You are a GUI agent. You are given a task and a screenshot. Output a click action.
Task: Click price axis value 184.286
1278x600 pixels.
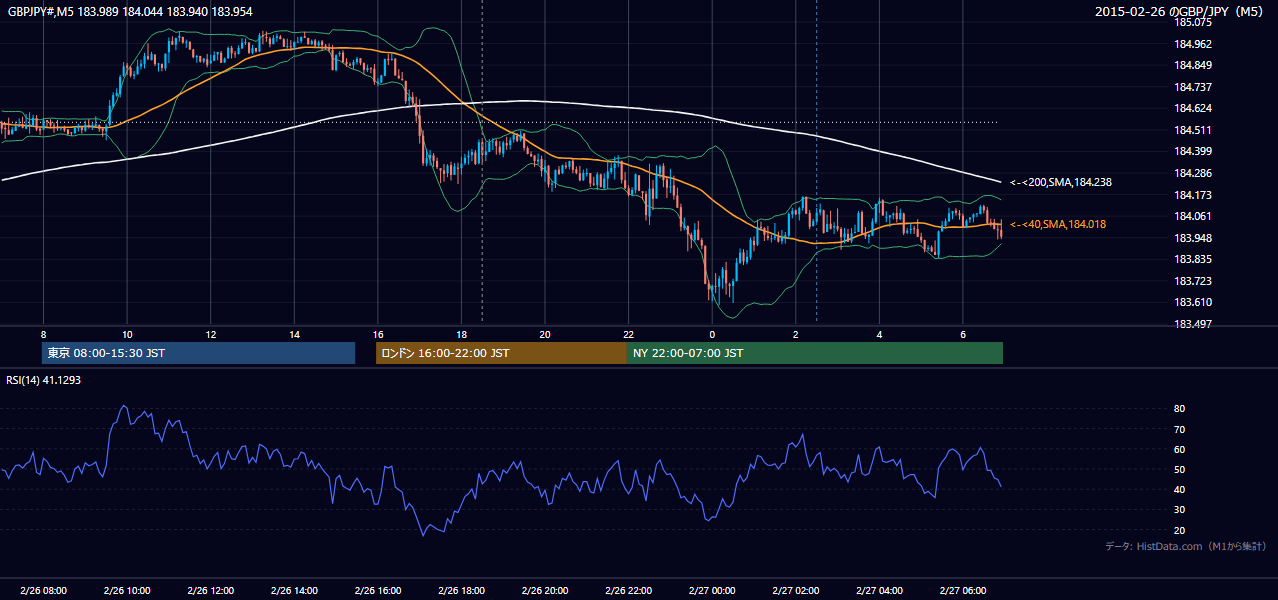pos(1193,173)
